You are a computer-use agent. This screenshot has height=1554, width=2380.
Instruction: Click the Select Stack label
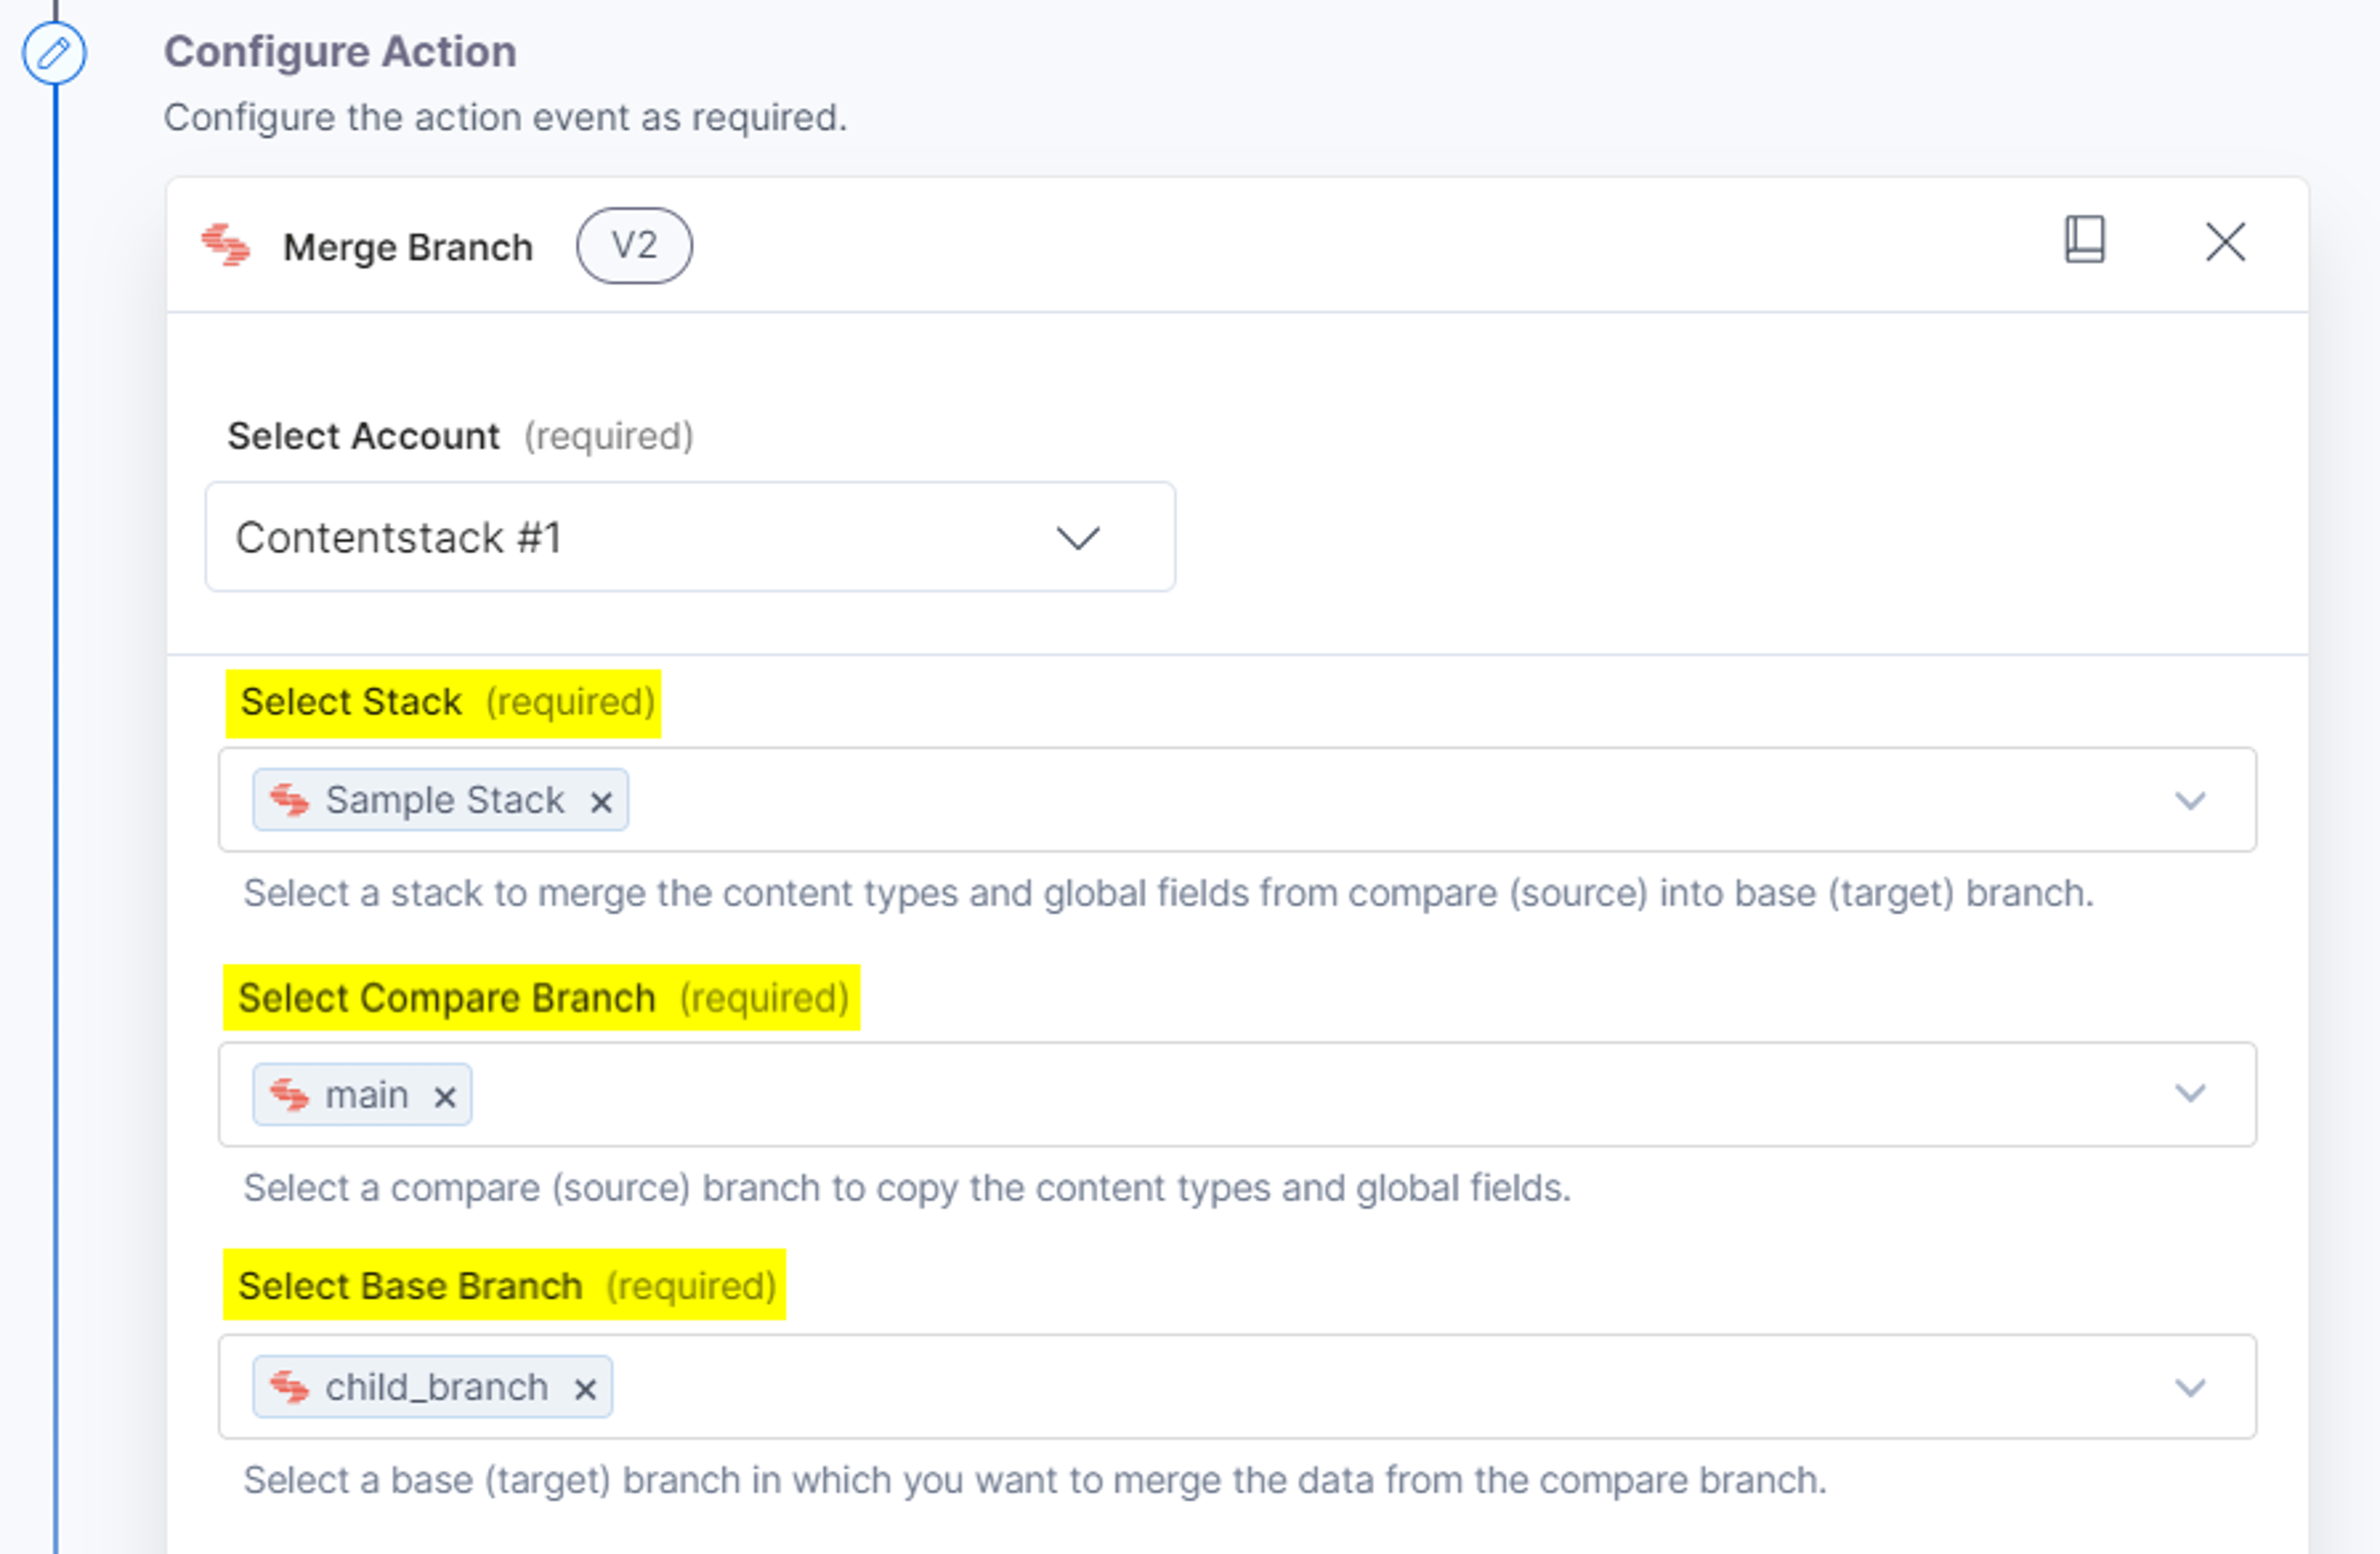[x=351, y=702]
